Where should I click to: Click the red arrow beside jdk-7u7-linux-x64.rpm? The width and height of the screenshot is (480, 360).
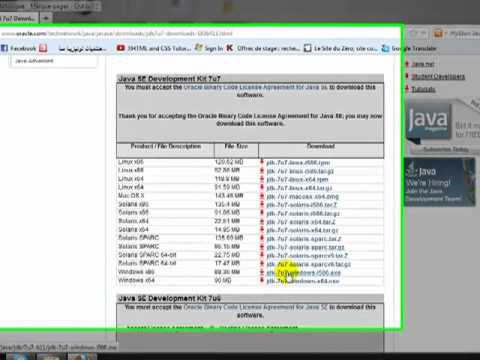coord(262,179)
